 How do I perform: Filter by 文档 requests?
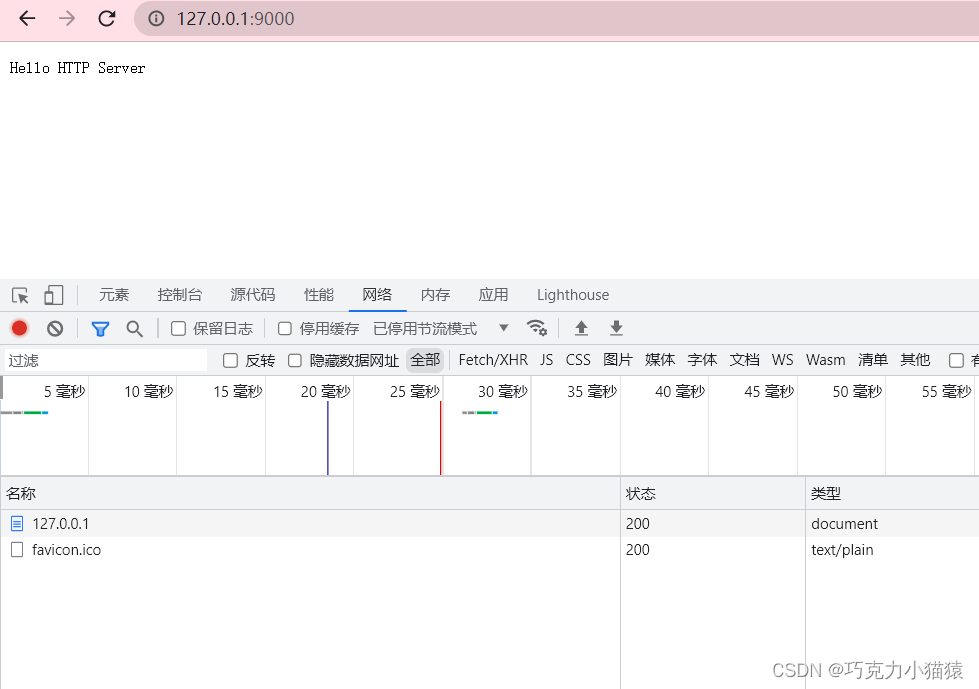click(x=744, y=360)
